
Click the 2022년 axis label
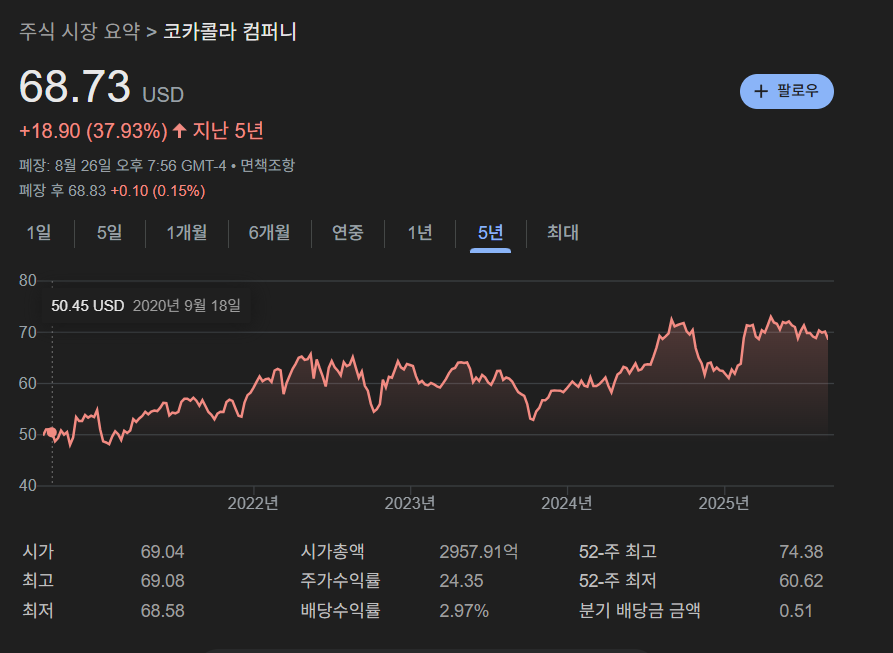[253, 503]
